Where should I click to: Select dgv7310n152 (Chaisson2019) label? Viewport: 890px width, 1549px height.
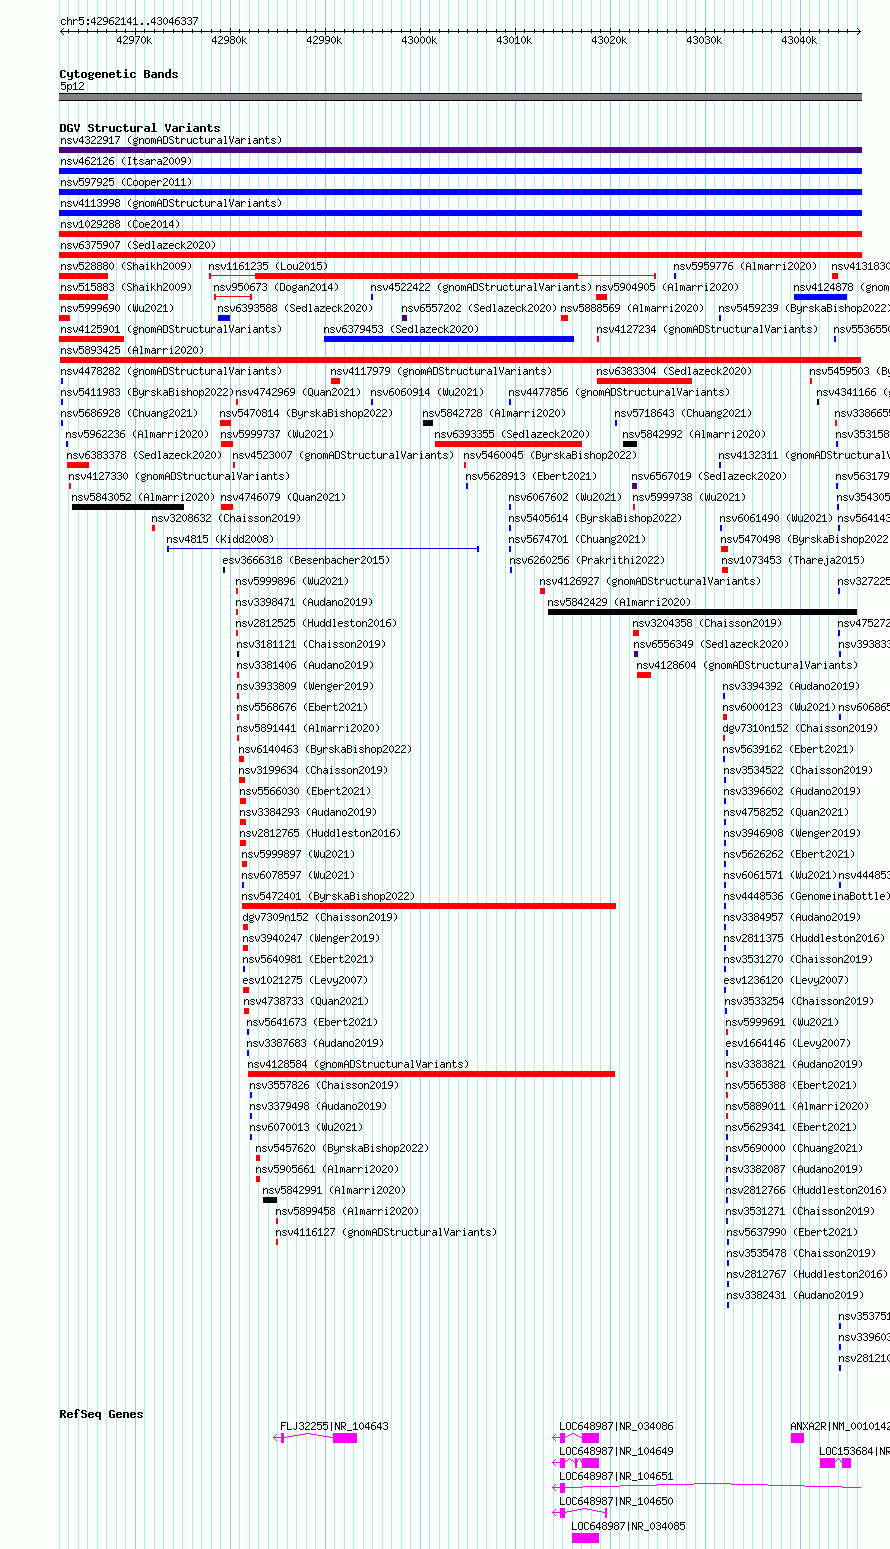click(x=800, y=728)
